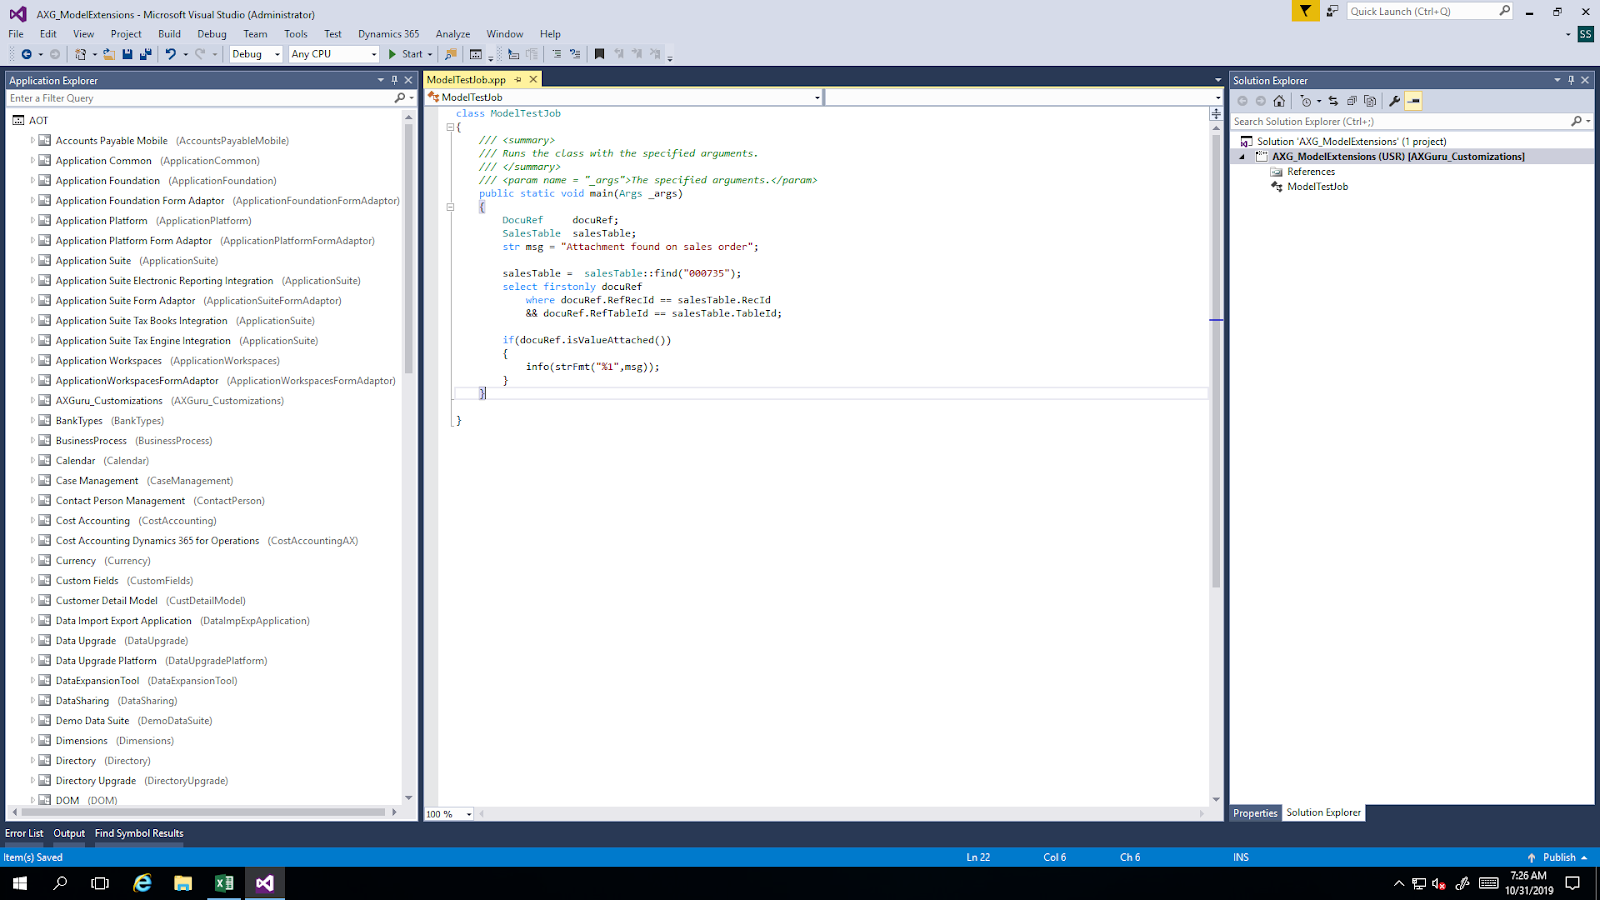Open the Dynamics 365 menu
This screenshot has width=1600, height=900.
(x=388, y=34)
